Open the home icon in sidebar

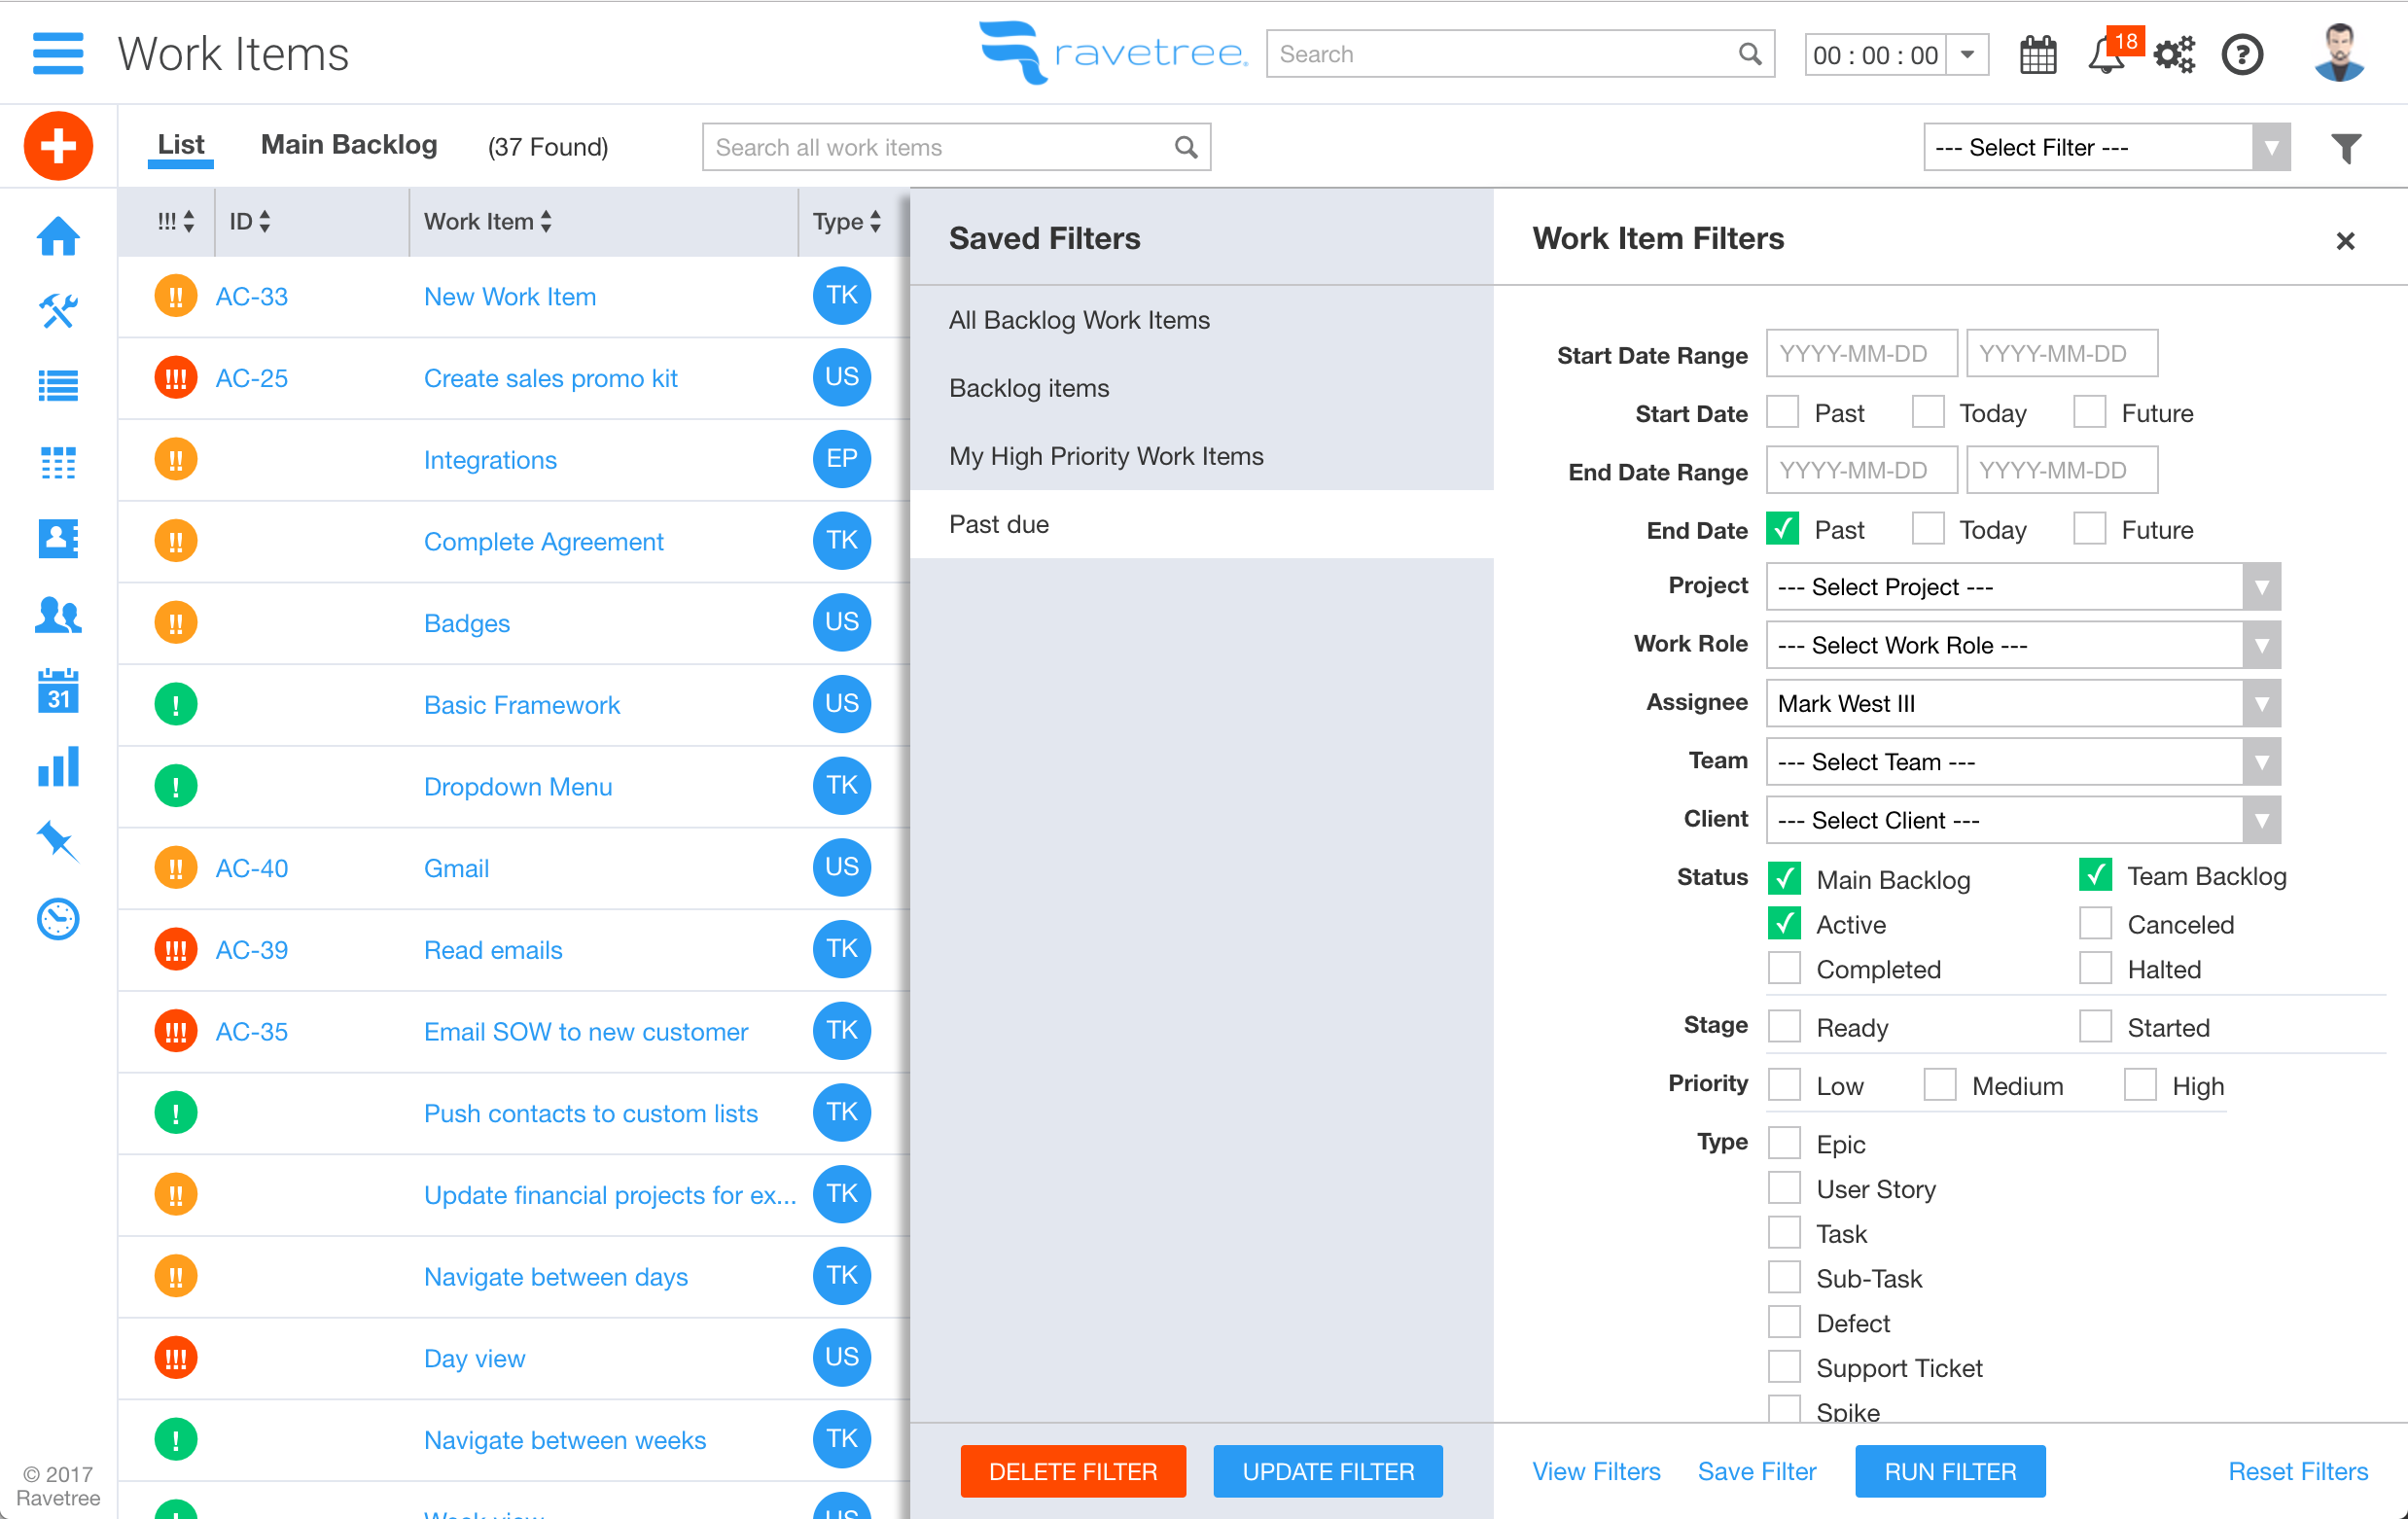tap(58, 237)
